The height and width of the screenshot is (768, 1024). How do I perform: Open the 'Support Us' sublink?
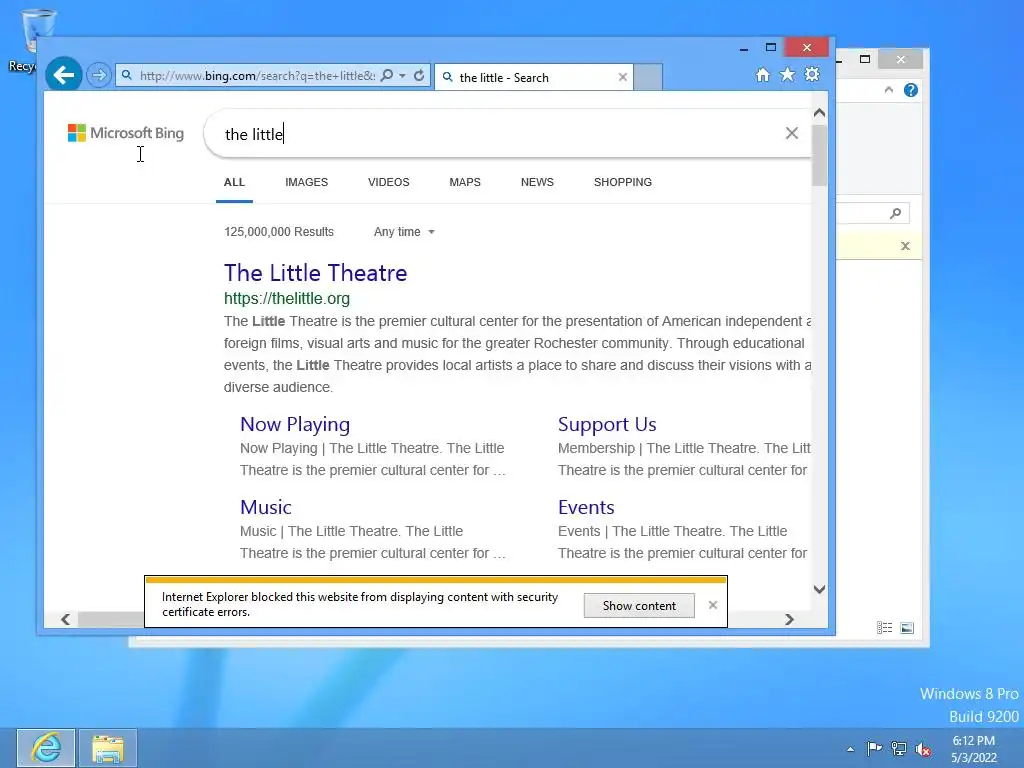[607, 424]
